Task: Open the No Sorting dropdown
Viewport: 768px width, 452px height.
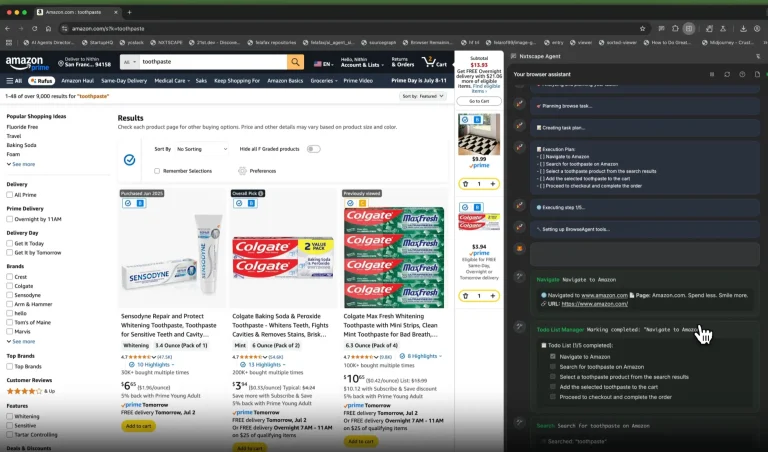Action: (x=202, y=149)
